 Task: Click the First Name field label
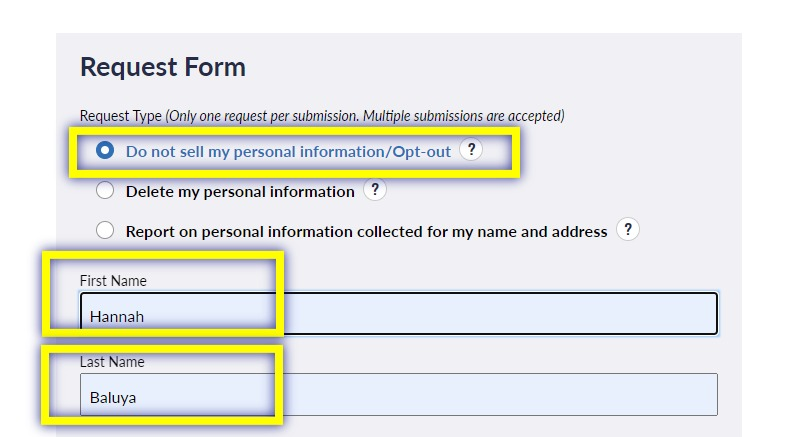(113, 281)
